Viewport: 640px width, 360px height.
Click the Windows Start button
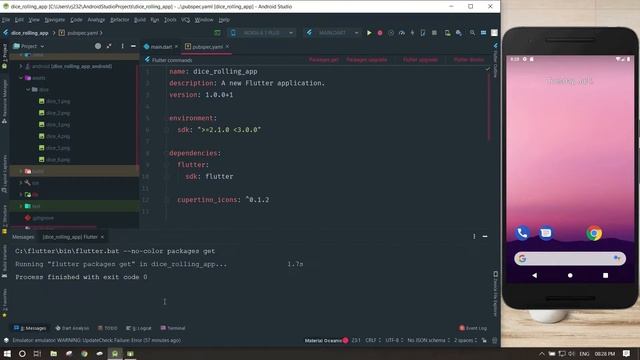click(7, 353)
